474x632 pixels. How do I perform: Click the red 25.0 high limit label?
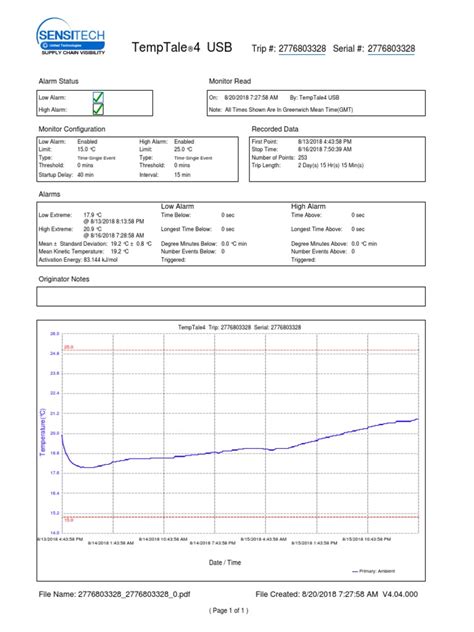pos(69,347)
